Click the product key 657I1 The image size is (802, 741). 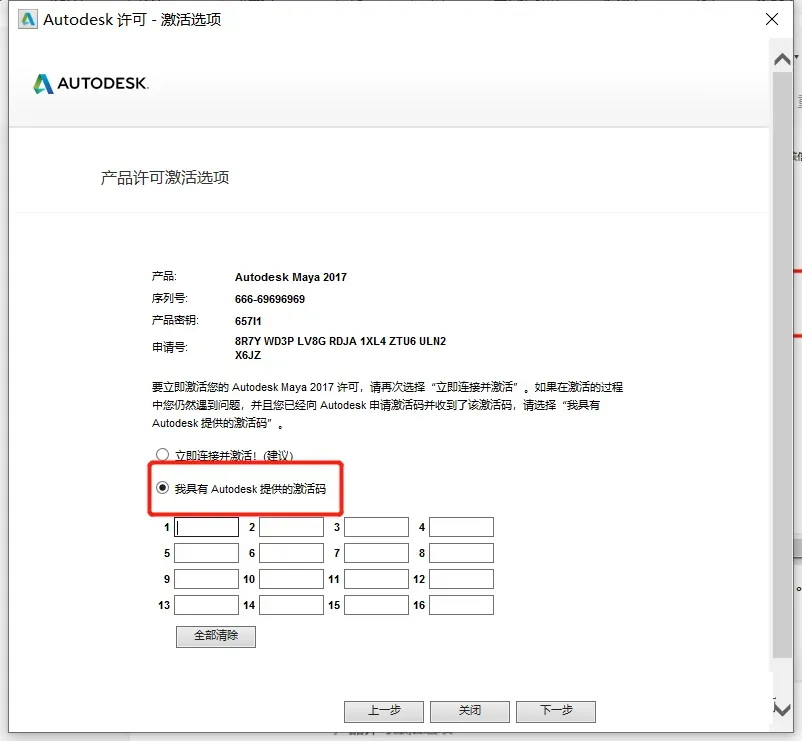(x=248, y=321)
